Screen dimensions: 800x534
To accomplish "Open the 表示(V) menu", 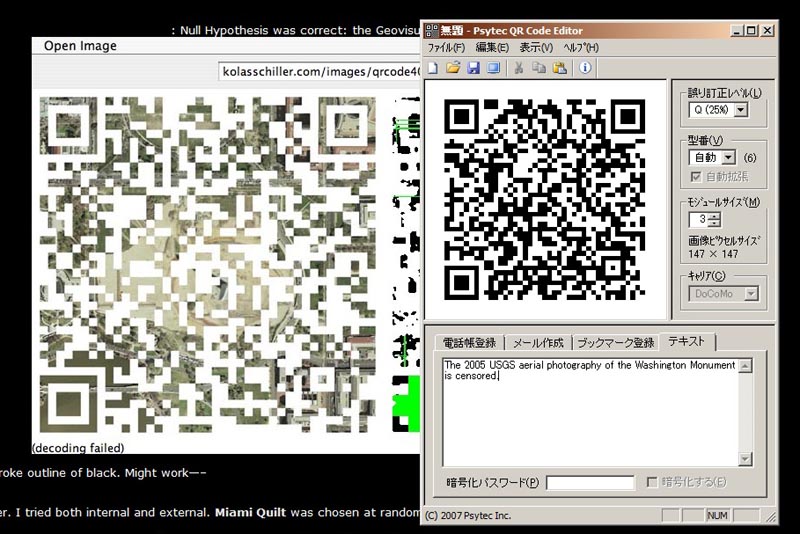I will (x=536, y=47).
